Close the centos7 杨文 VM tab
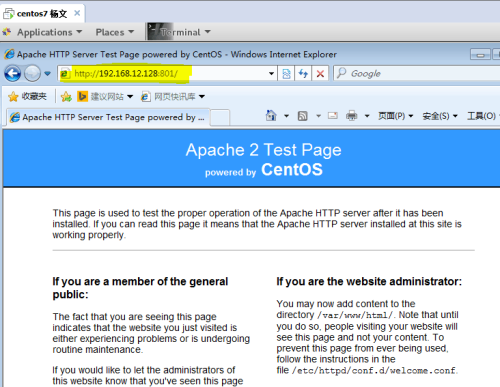Viewport: 500px width, 387px height. 77,13
